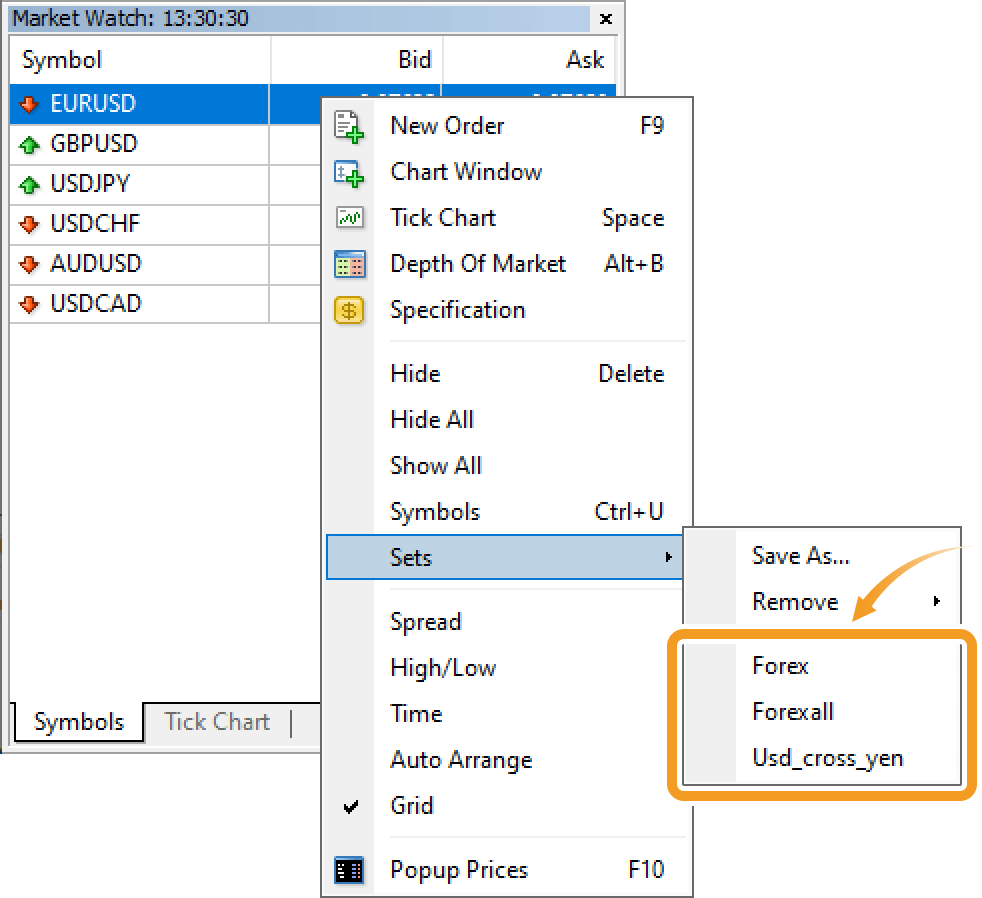
Task: Click the Symbol column header
Action: point(140,60)
